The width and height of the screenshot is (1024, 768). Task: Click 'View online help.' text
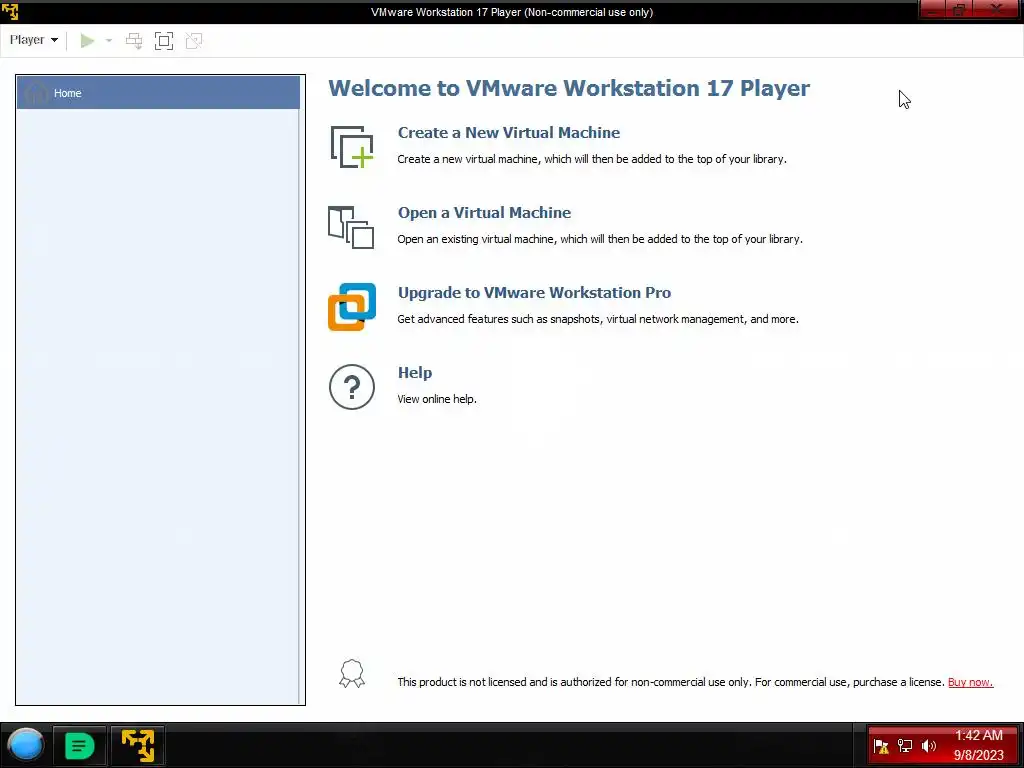pyautogui.click(x=437, y=399)
